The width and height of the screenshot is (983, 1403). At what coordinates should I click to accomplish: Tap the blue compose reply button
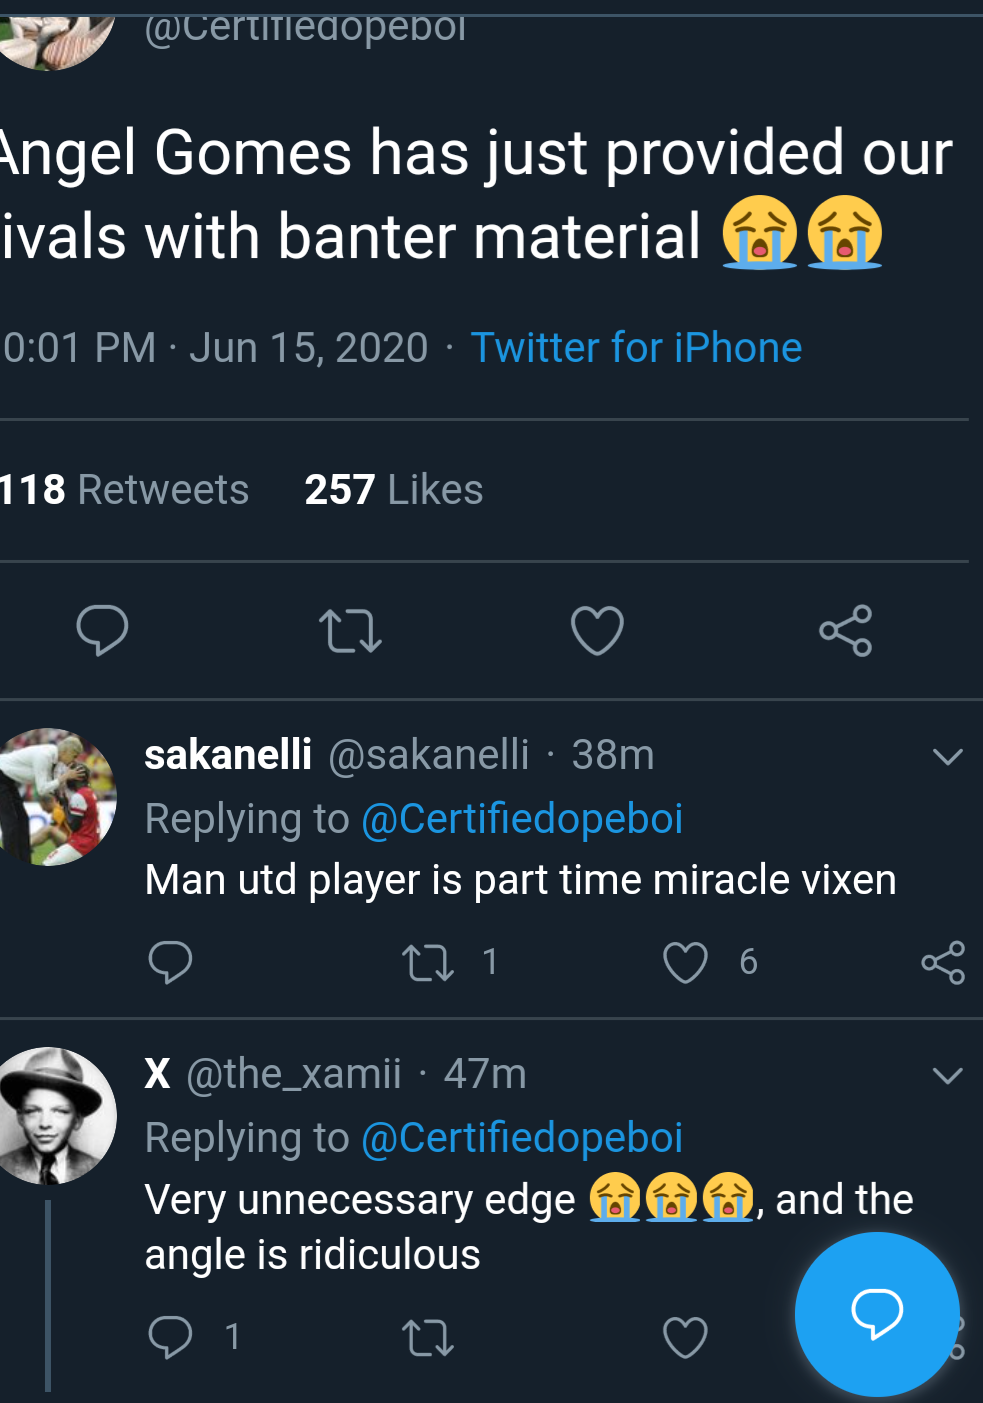click(x=877, y=1313)
